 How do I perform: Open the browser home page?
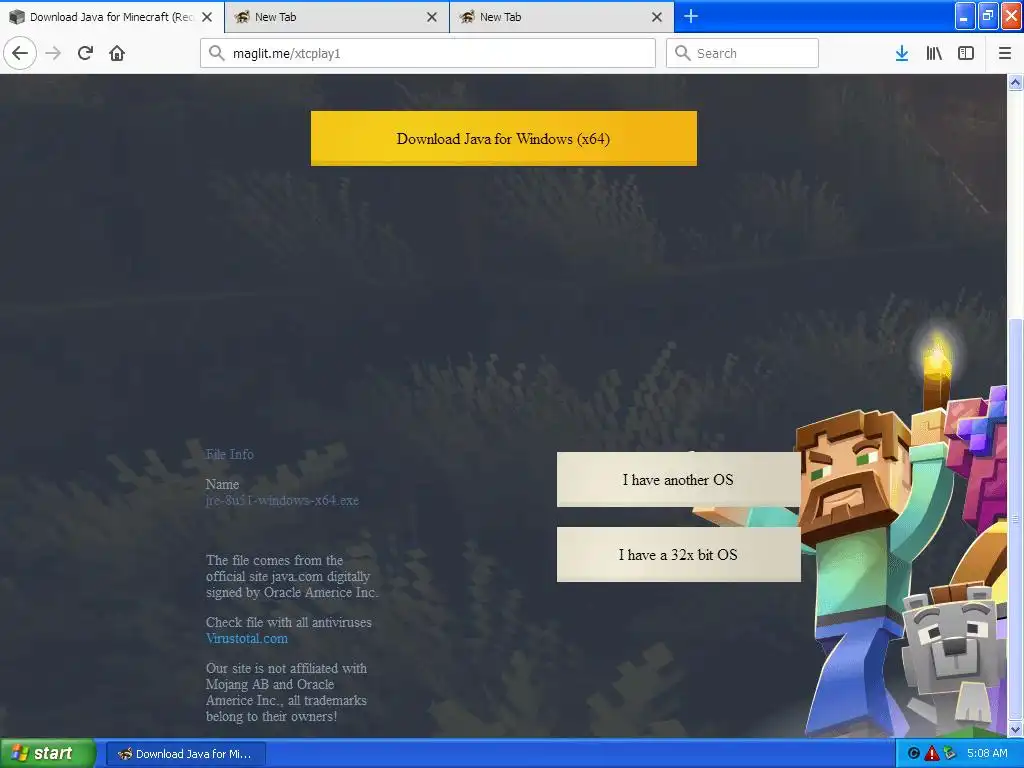click(117, 53)
